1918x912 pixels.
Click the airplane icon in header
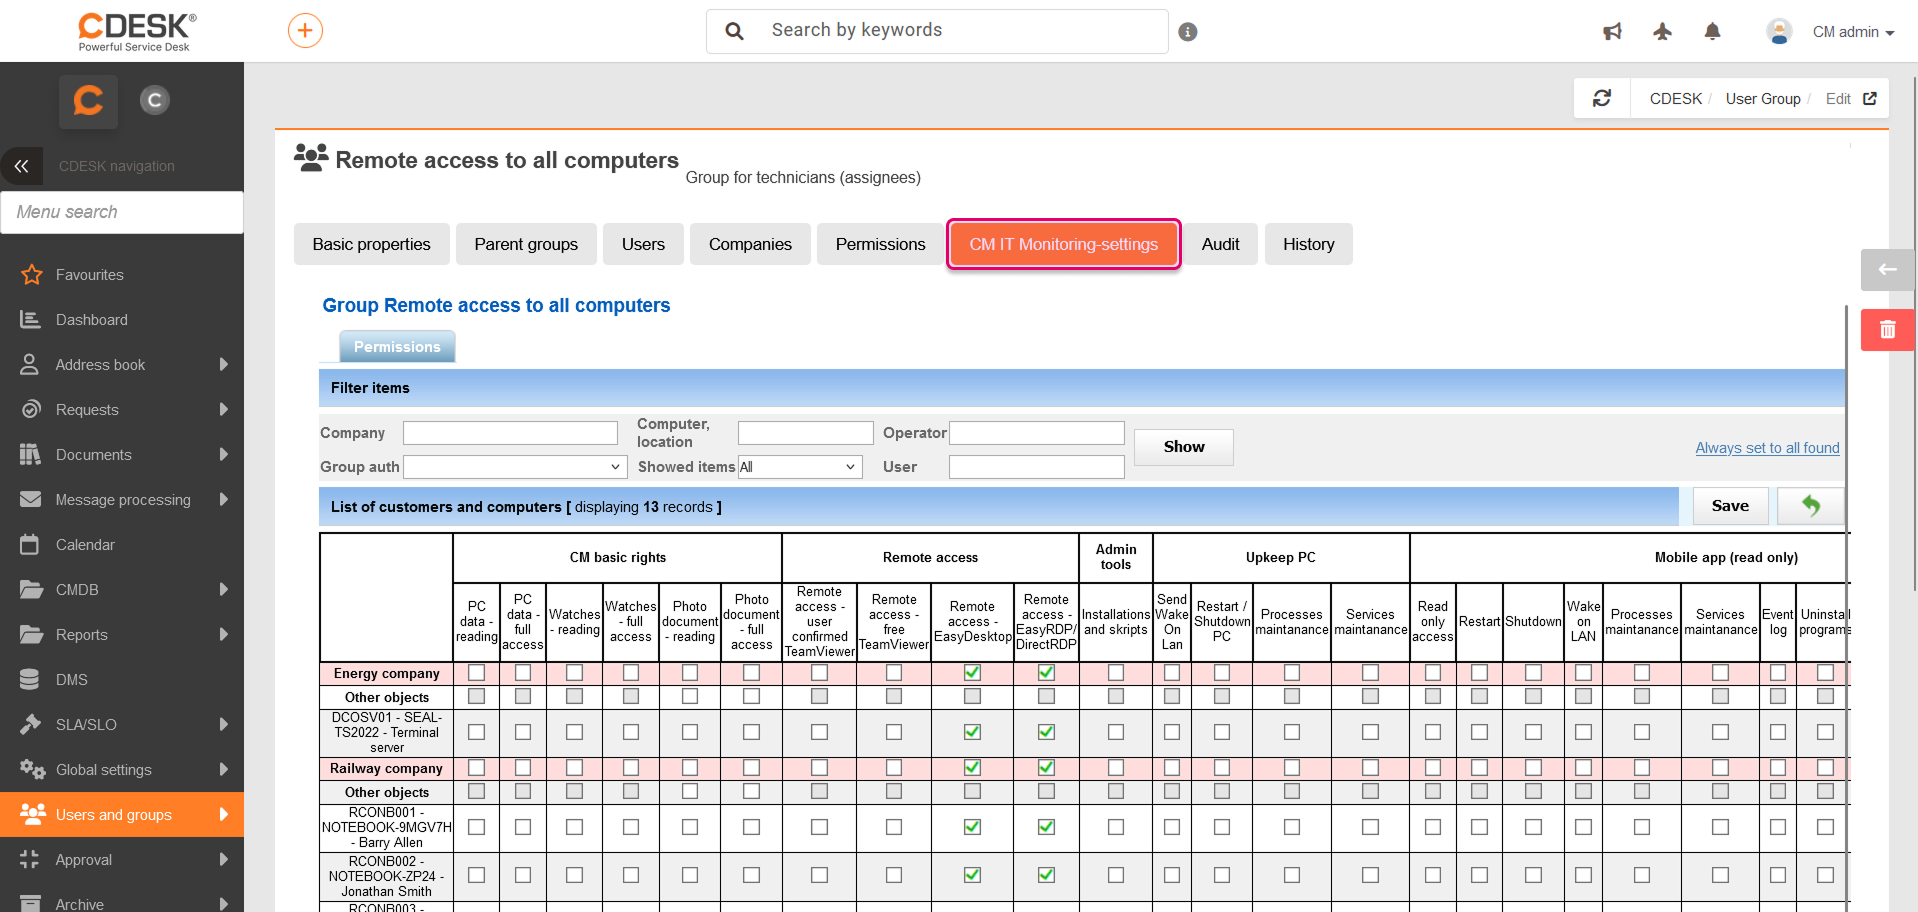pos(1662,32)
